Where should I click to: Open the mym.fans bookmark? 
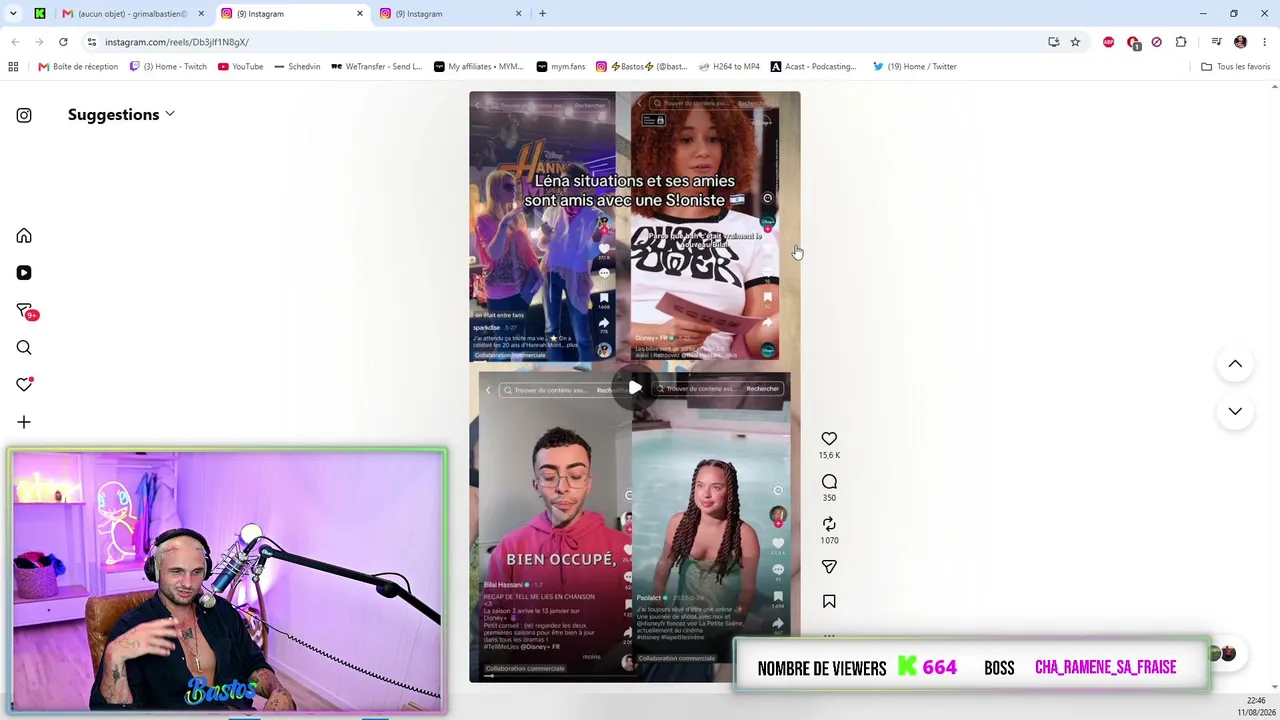pos(560,67)
